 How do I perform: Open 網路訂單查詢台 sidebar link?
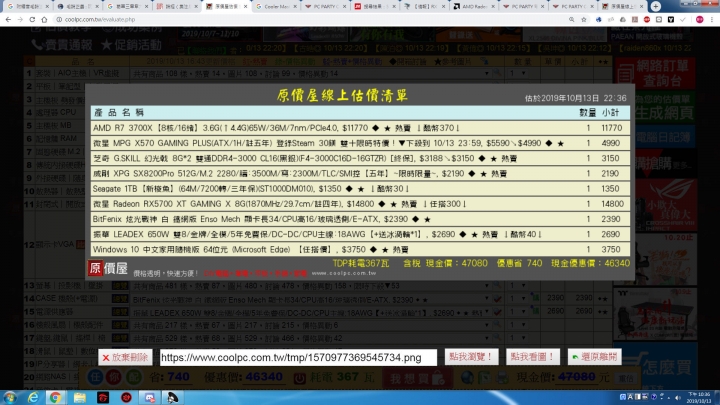coord(655,73)
